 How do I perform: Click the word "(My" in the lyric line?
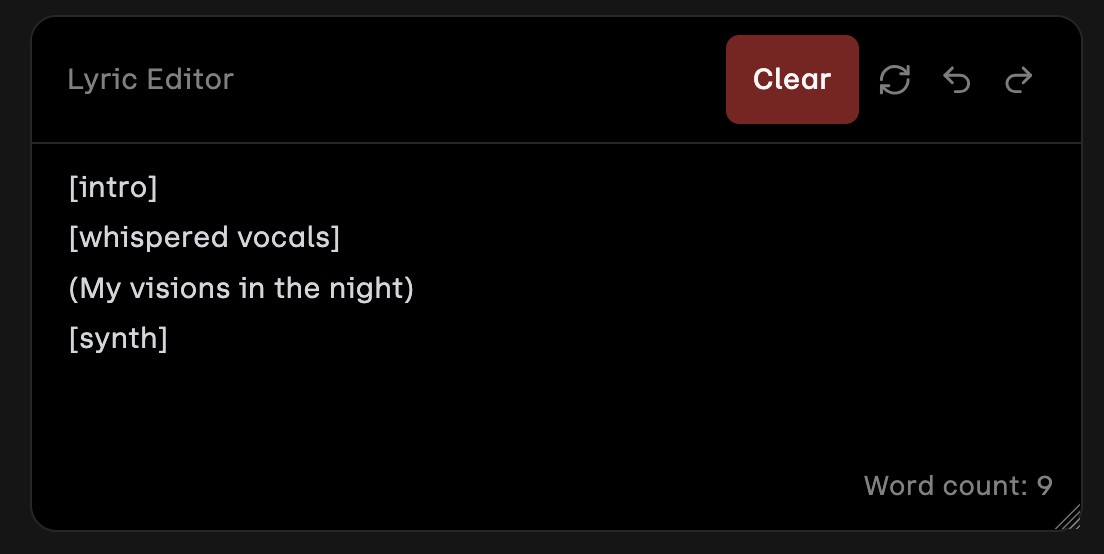click(x=94, y=289)
